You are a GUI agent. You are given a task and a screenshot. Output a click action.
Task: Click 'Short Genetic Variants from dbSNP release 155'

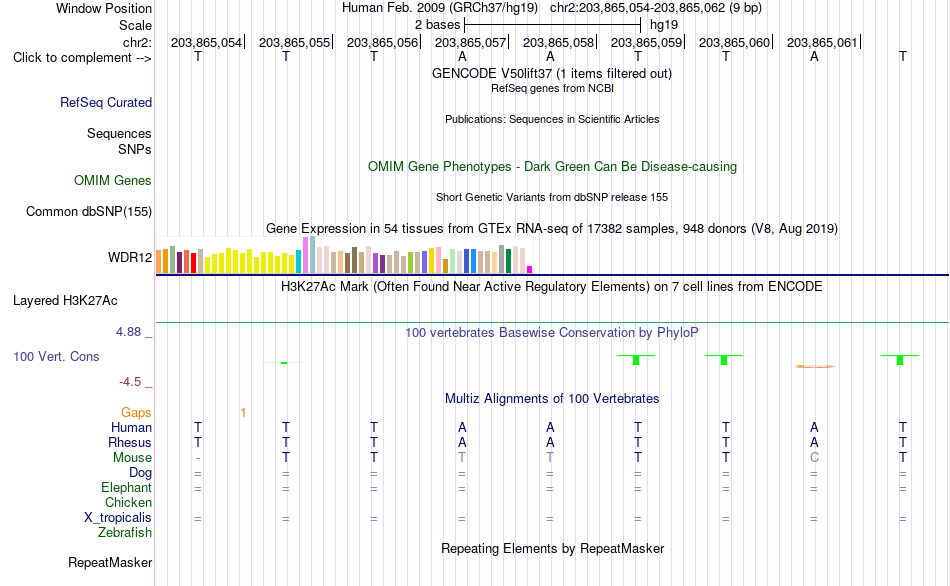(x=552, y=198)
